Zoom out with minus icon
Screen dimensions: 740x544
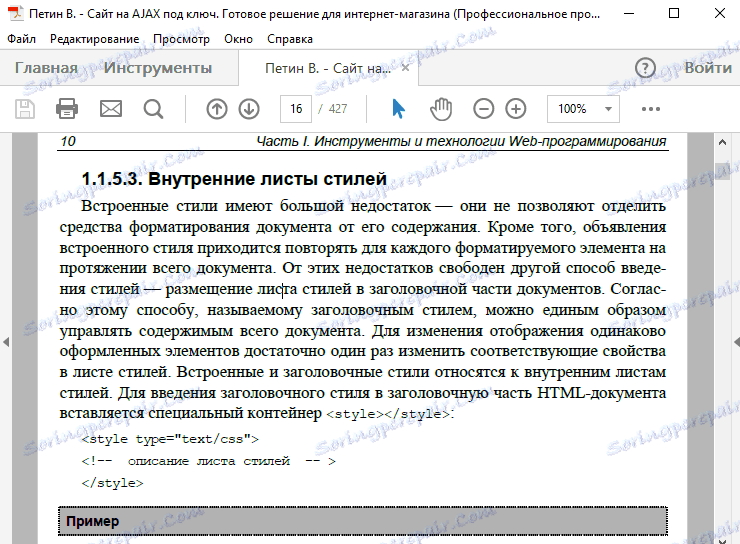(484, 109)
